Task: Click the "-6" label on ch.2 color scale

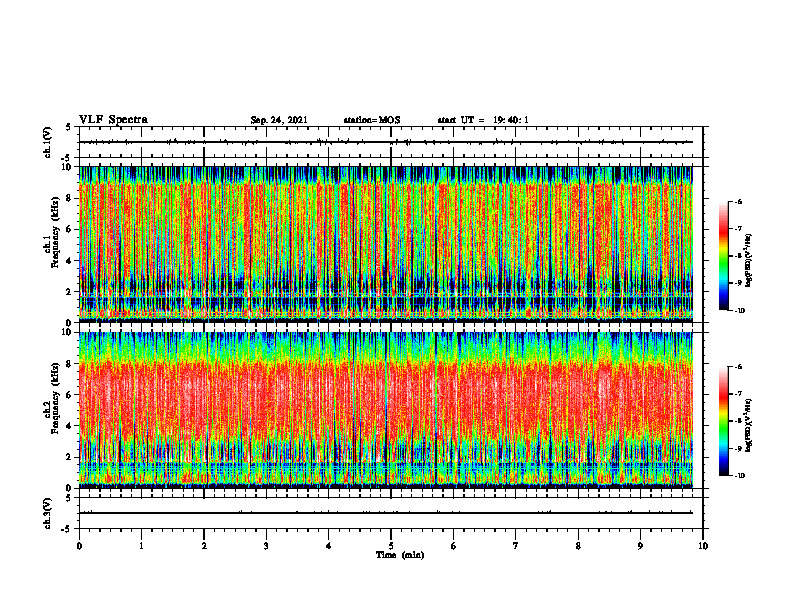Action: 738,367
